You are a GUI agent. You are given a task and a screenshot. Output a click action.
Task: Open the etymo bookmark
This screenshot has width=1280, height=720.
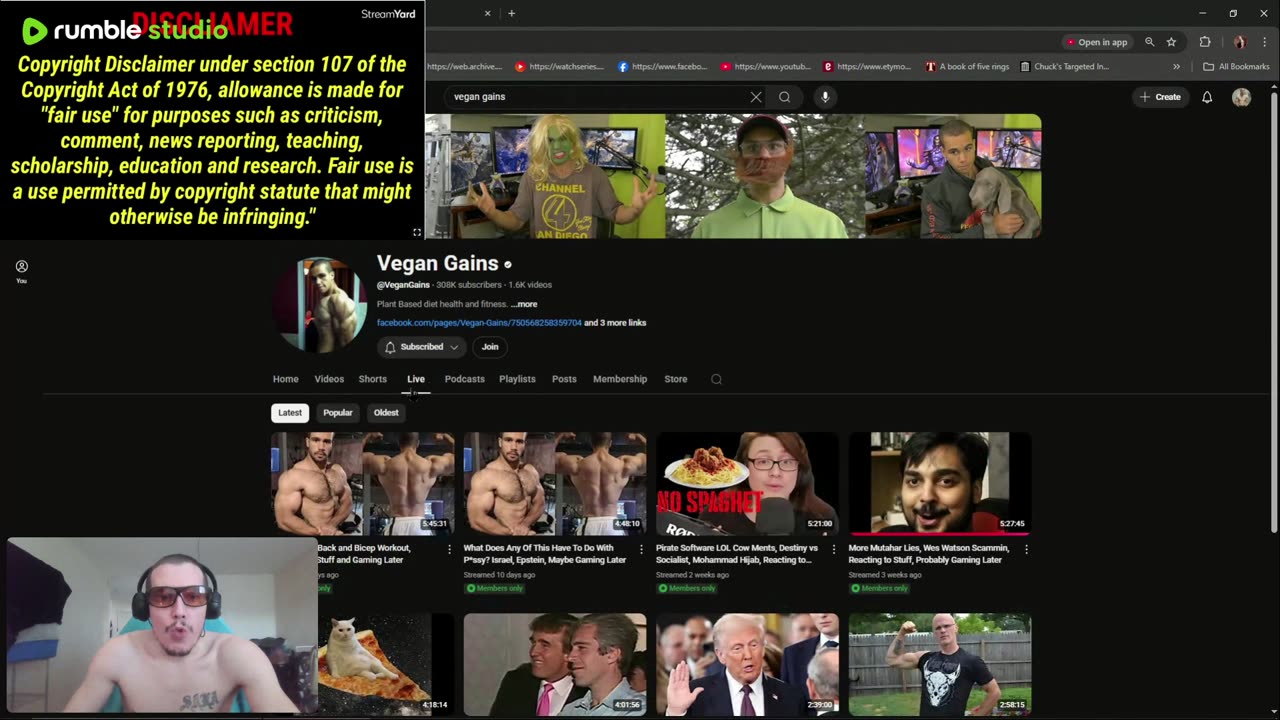[x=867, y=67]
